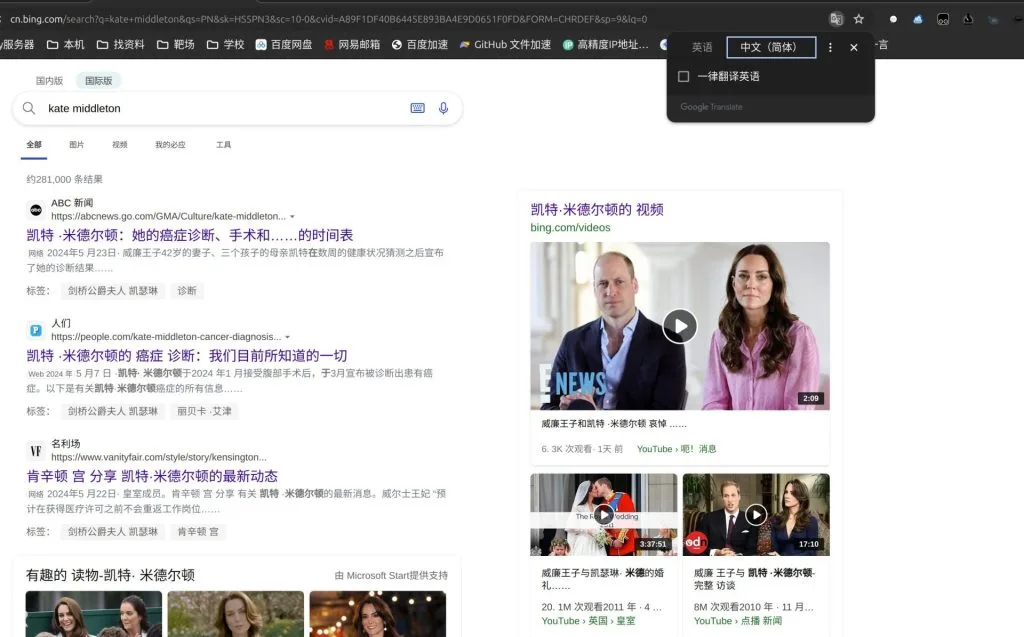The image size is (1024, 637).
Task: Open the 图片 results tab
Action: (76, 144)
